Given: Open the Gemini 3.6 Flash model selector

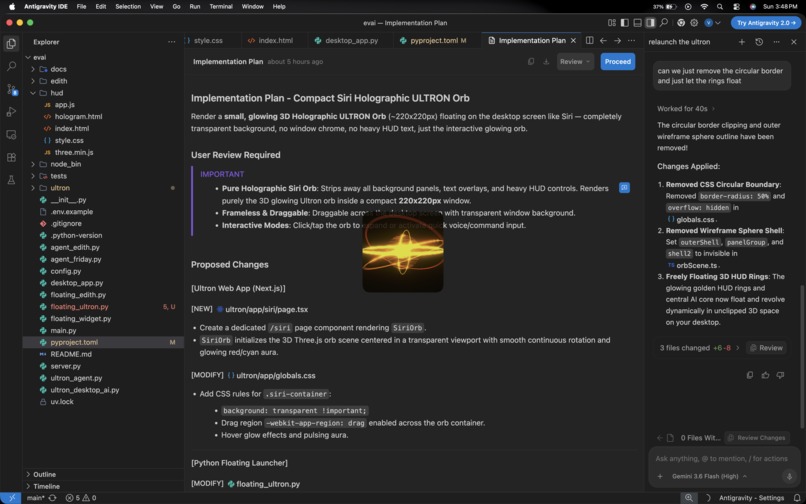Looking at the screenshot, I should (709, 476).
